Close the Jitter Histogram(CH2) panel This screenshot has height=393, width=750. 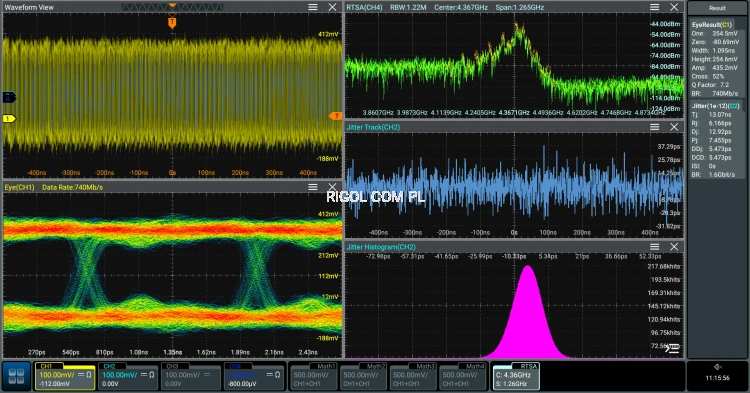tap(674, 247)
